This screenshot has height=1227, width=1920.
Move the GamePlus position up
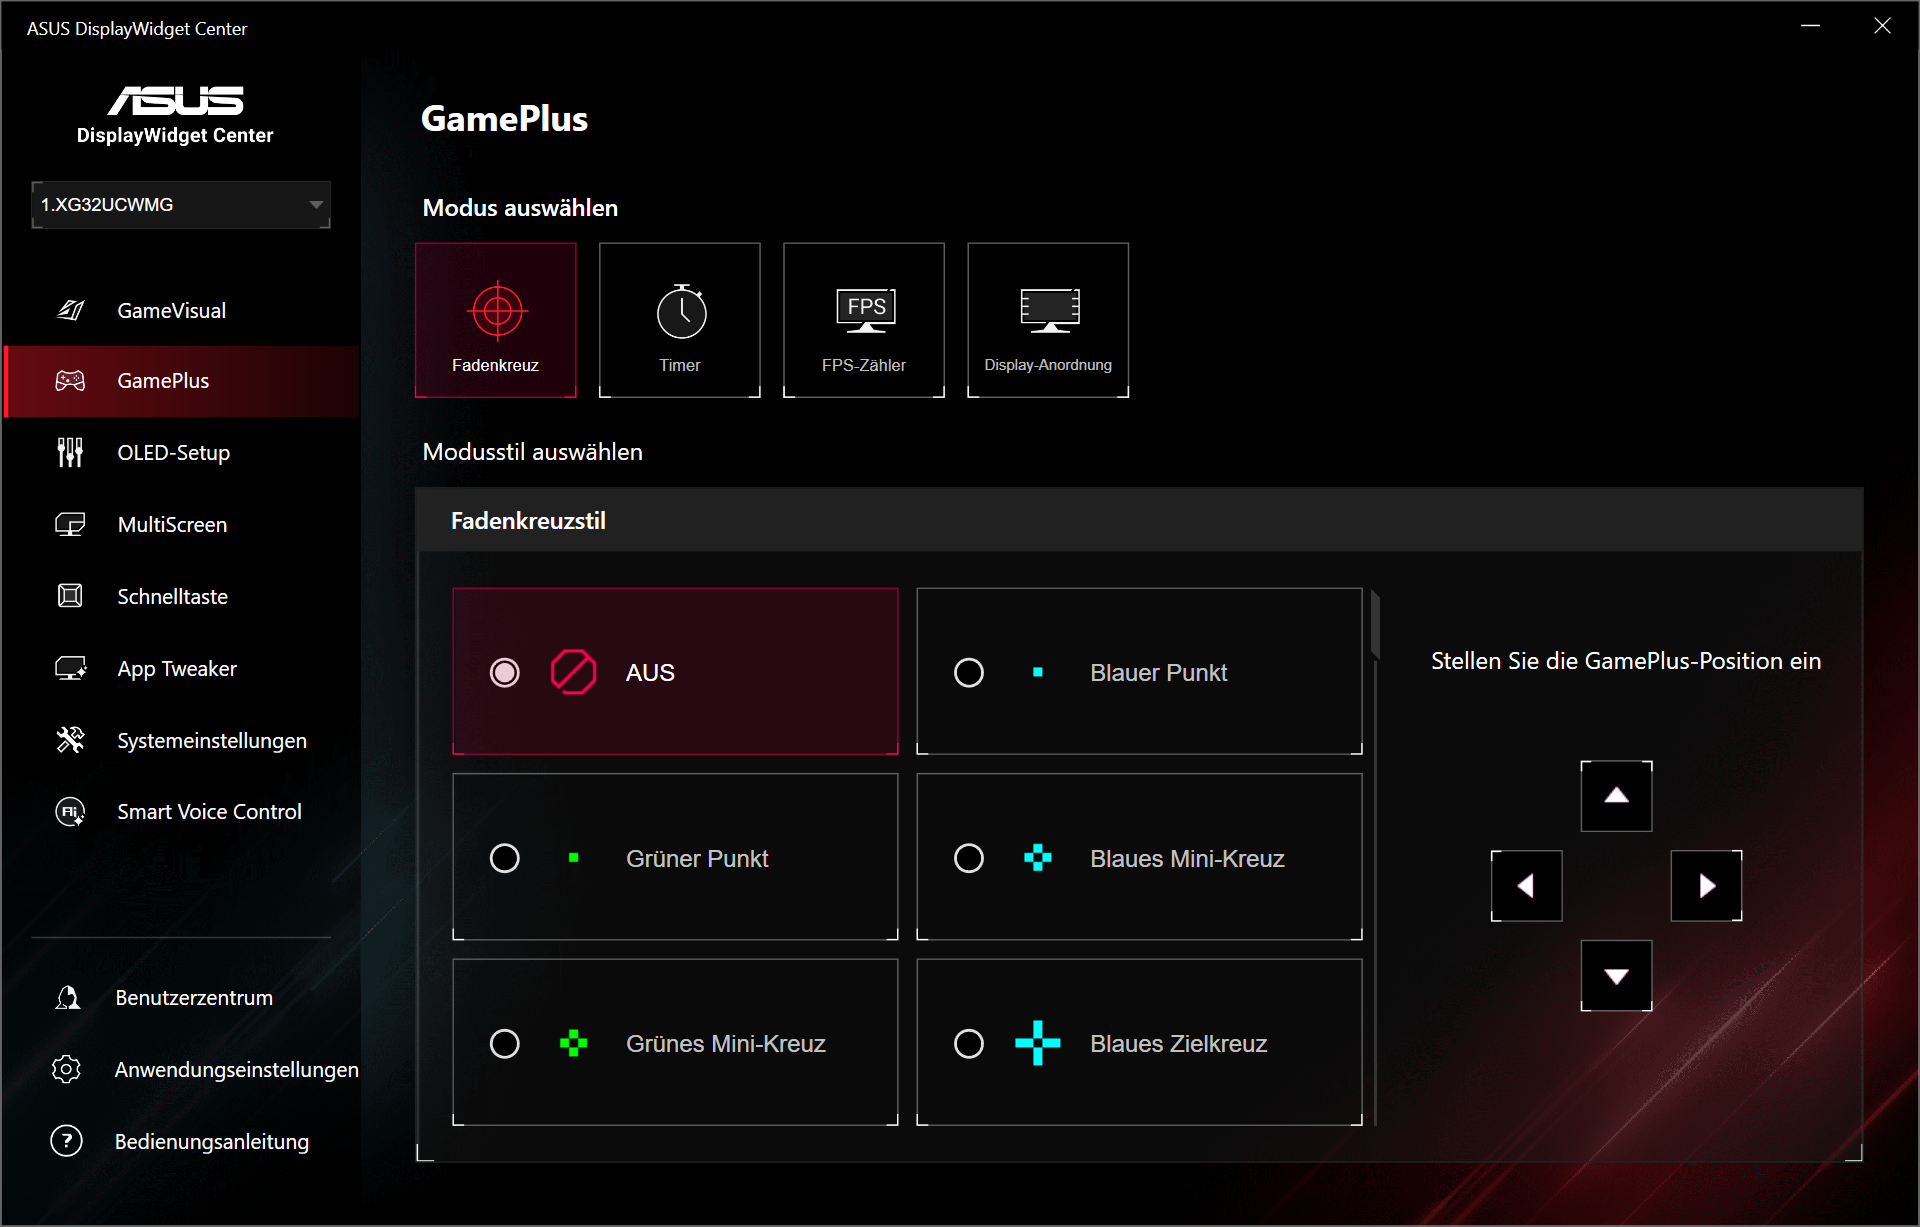point(1616,796)
